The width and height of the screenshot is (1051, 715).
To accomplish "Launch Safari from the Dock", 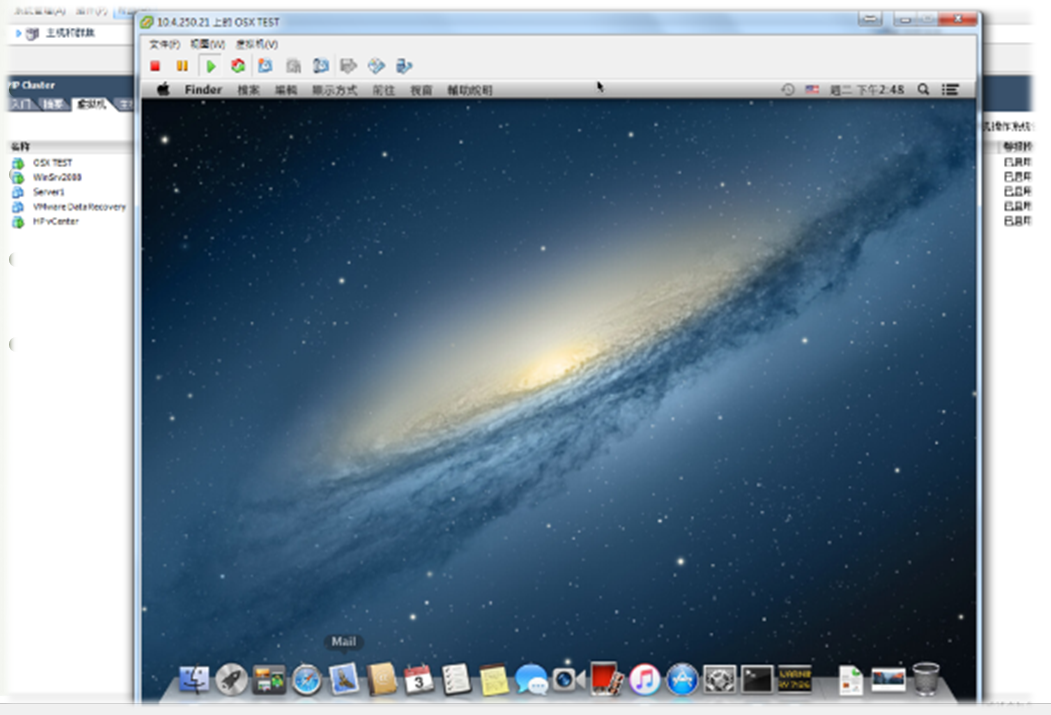I will pos(306,679).
